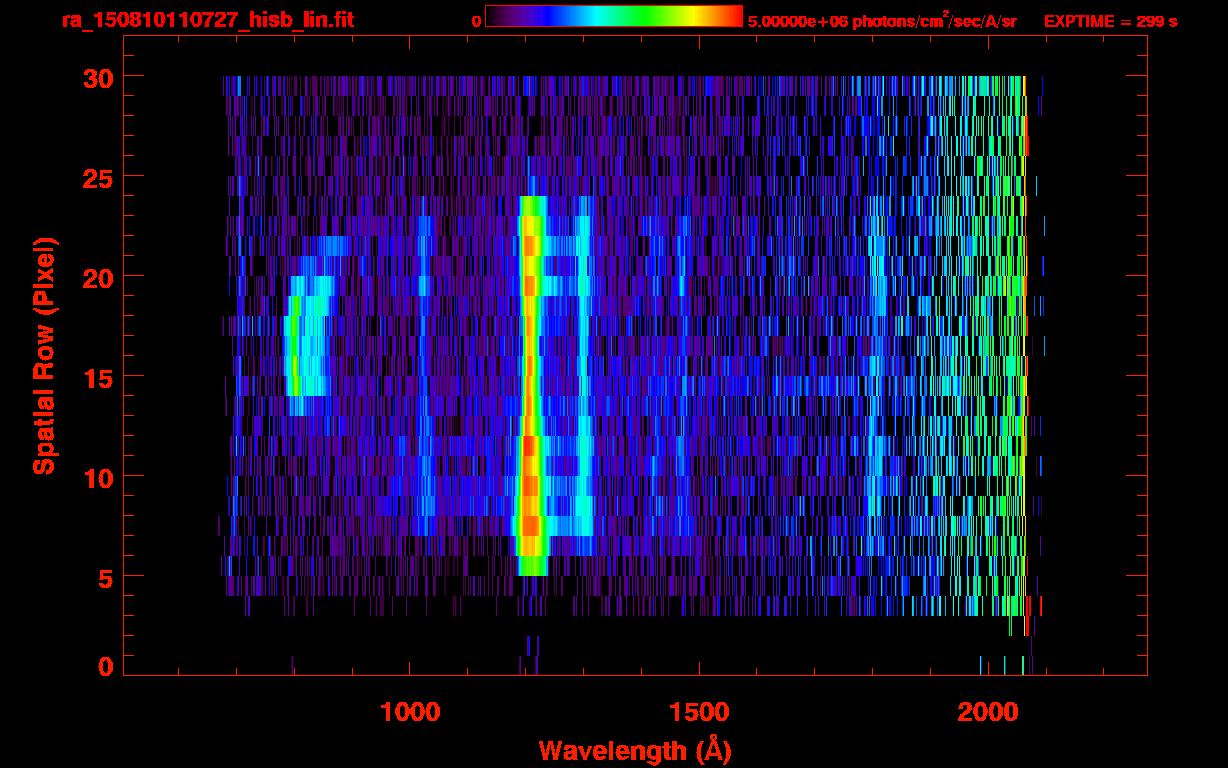This screenshot has width=1228, height=768.
Task: Click the Spatial Row (Pixel) axis title
Action: point(43,355)
